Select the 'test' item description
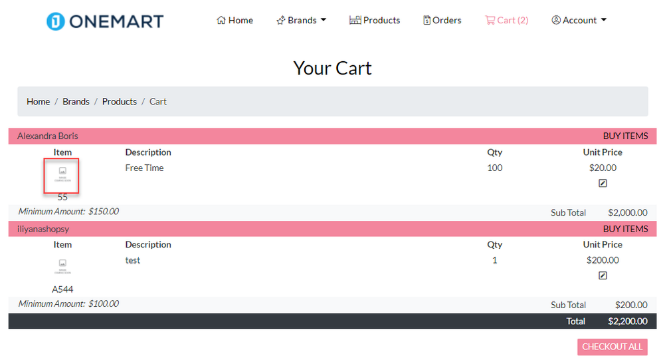This screenshot has height=364, width=669. pyautogui.click(x=132, y=260)
